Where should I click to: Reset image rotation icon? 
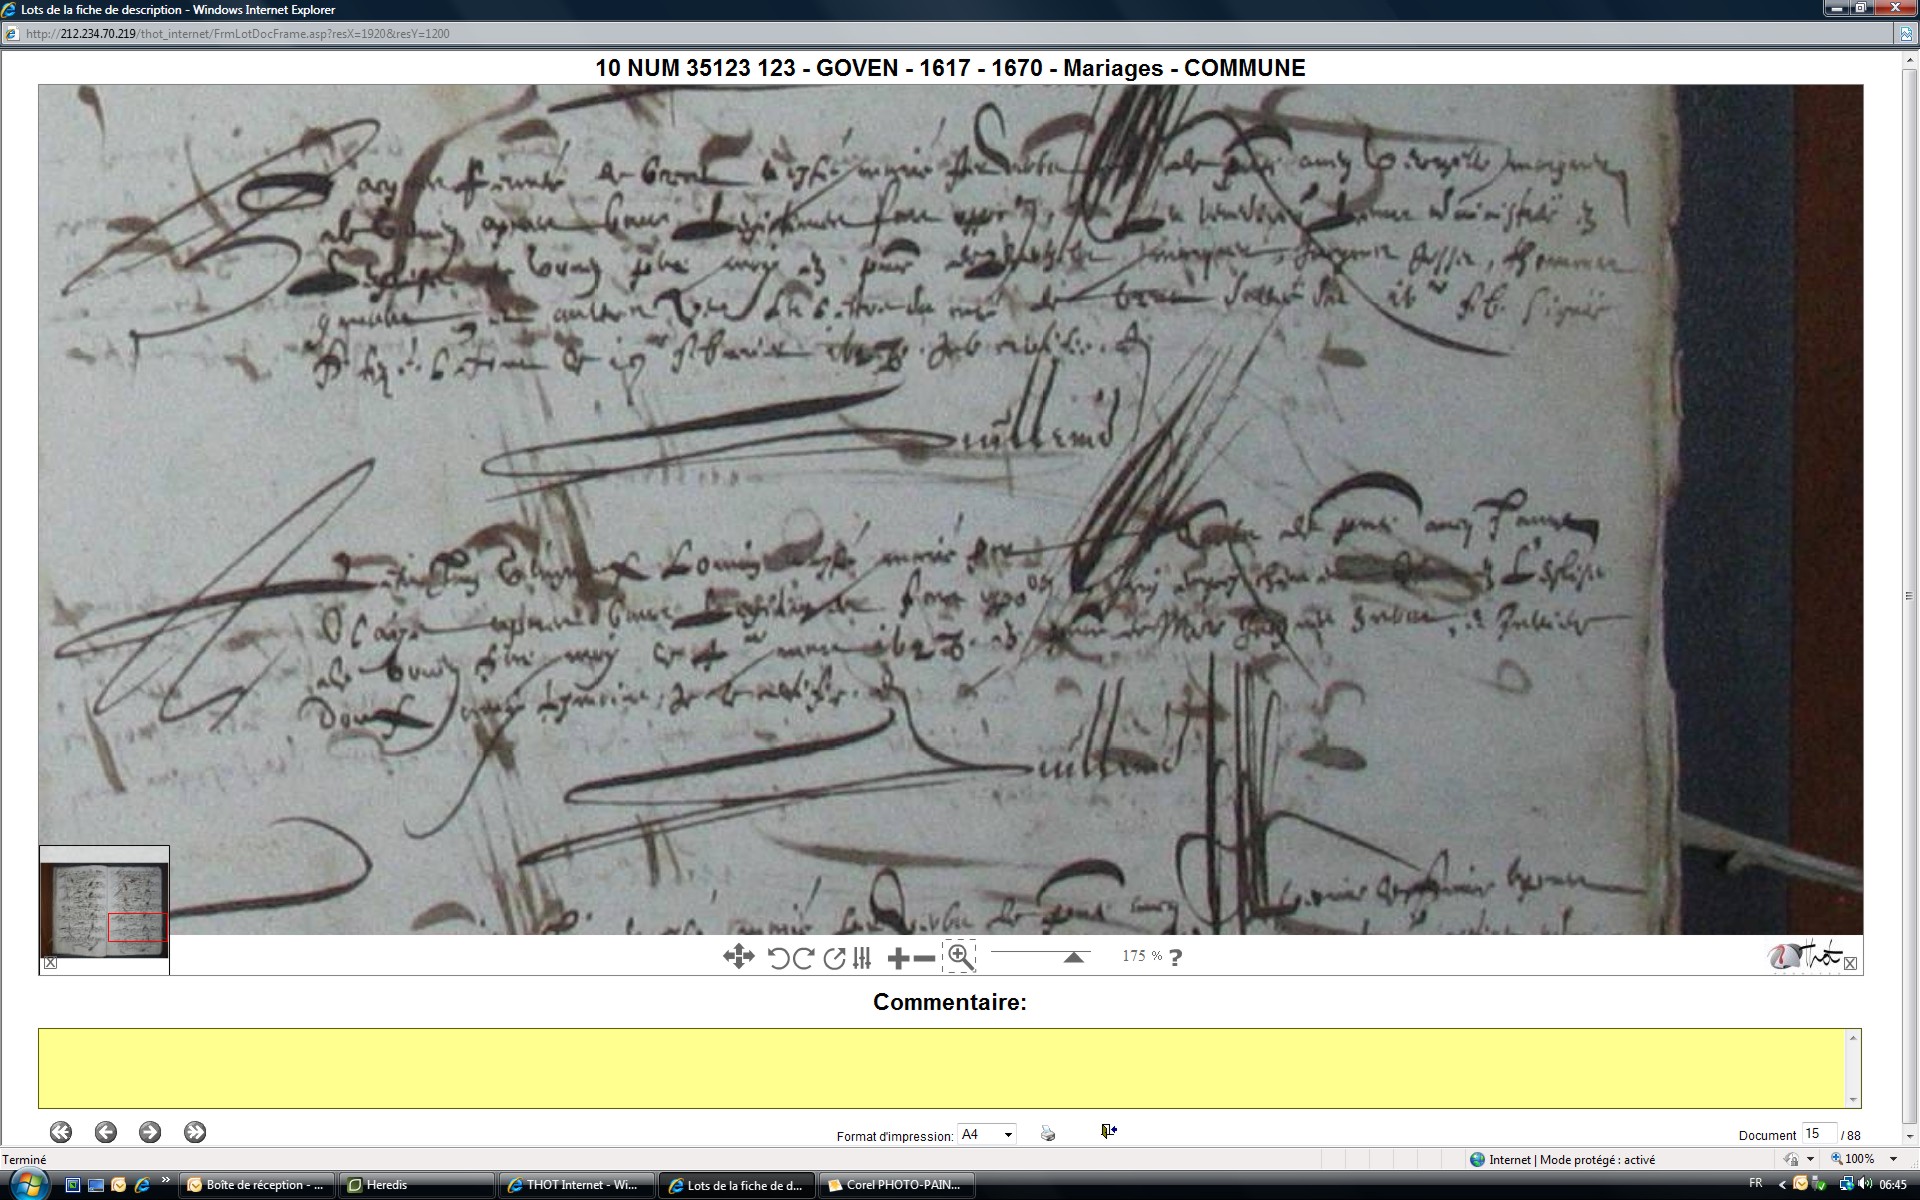coord(834,958)
